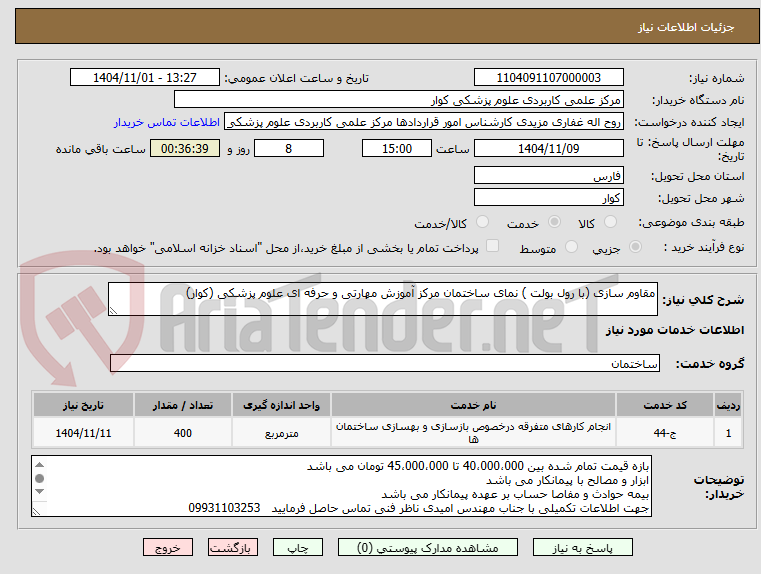
Task: Click the شرح کلی نیاز description textarea
Action: [x=382, y=299]
